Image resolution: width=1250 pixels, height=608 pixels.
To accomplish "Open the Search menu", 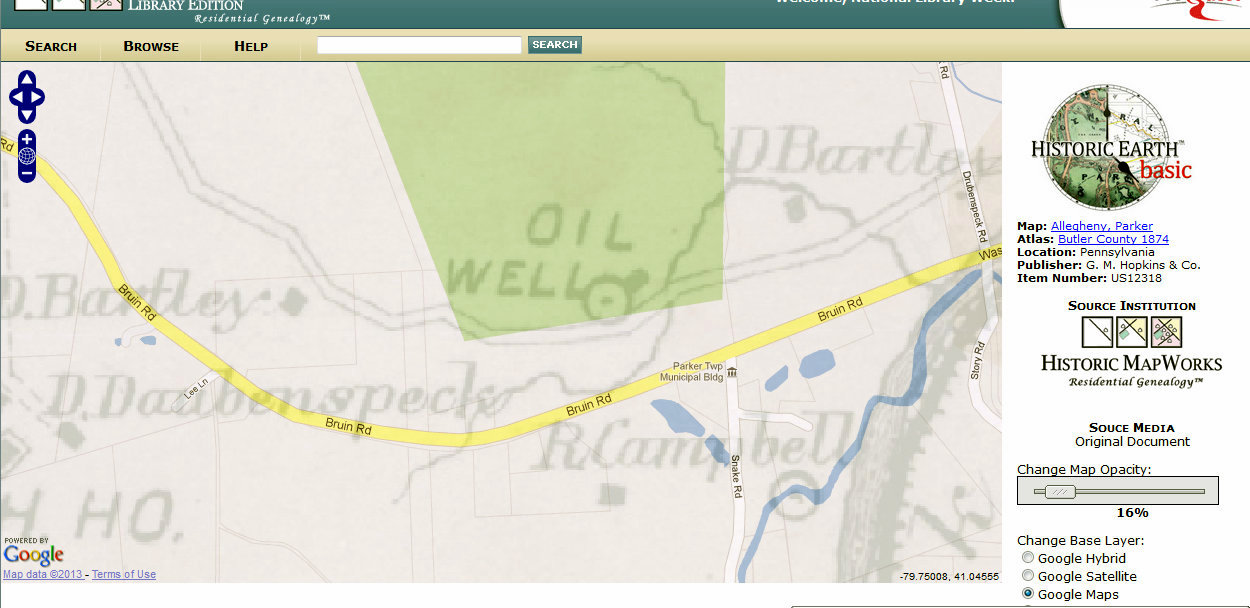I will tap(50, 46).
